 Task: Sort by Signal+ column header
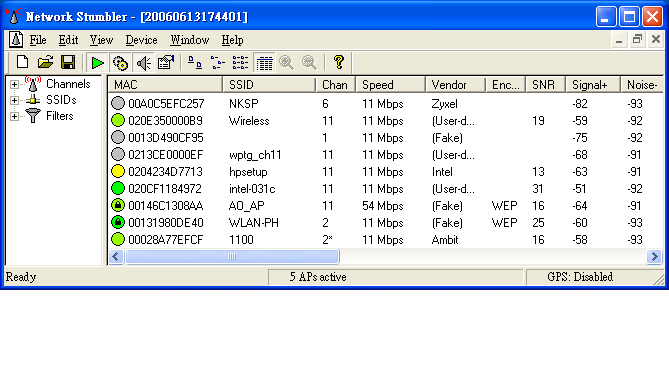pyautogui.click(x=593, y=84)
